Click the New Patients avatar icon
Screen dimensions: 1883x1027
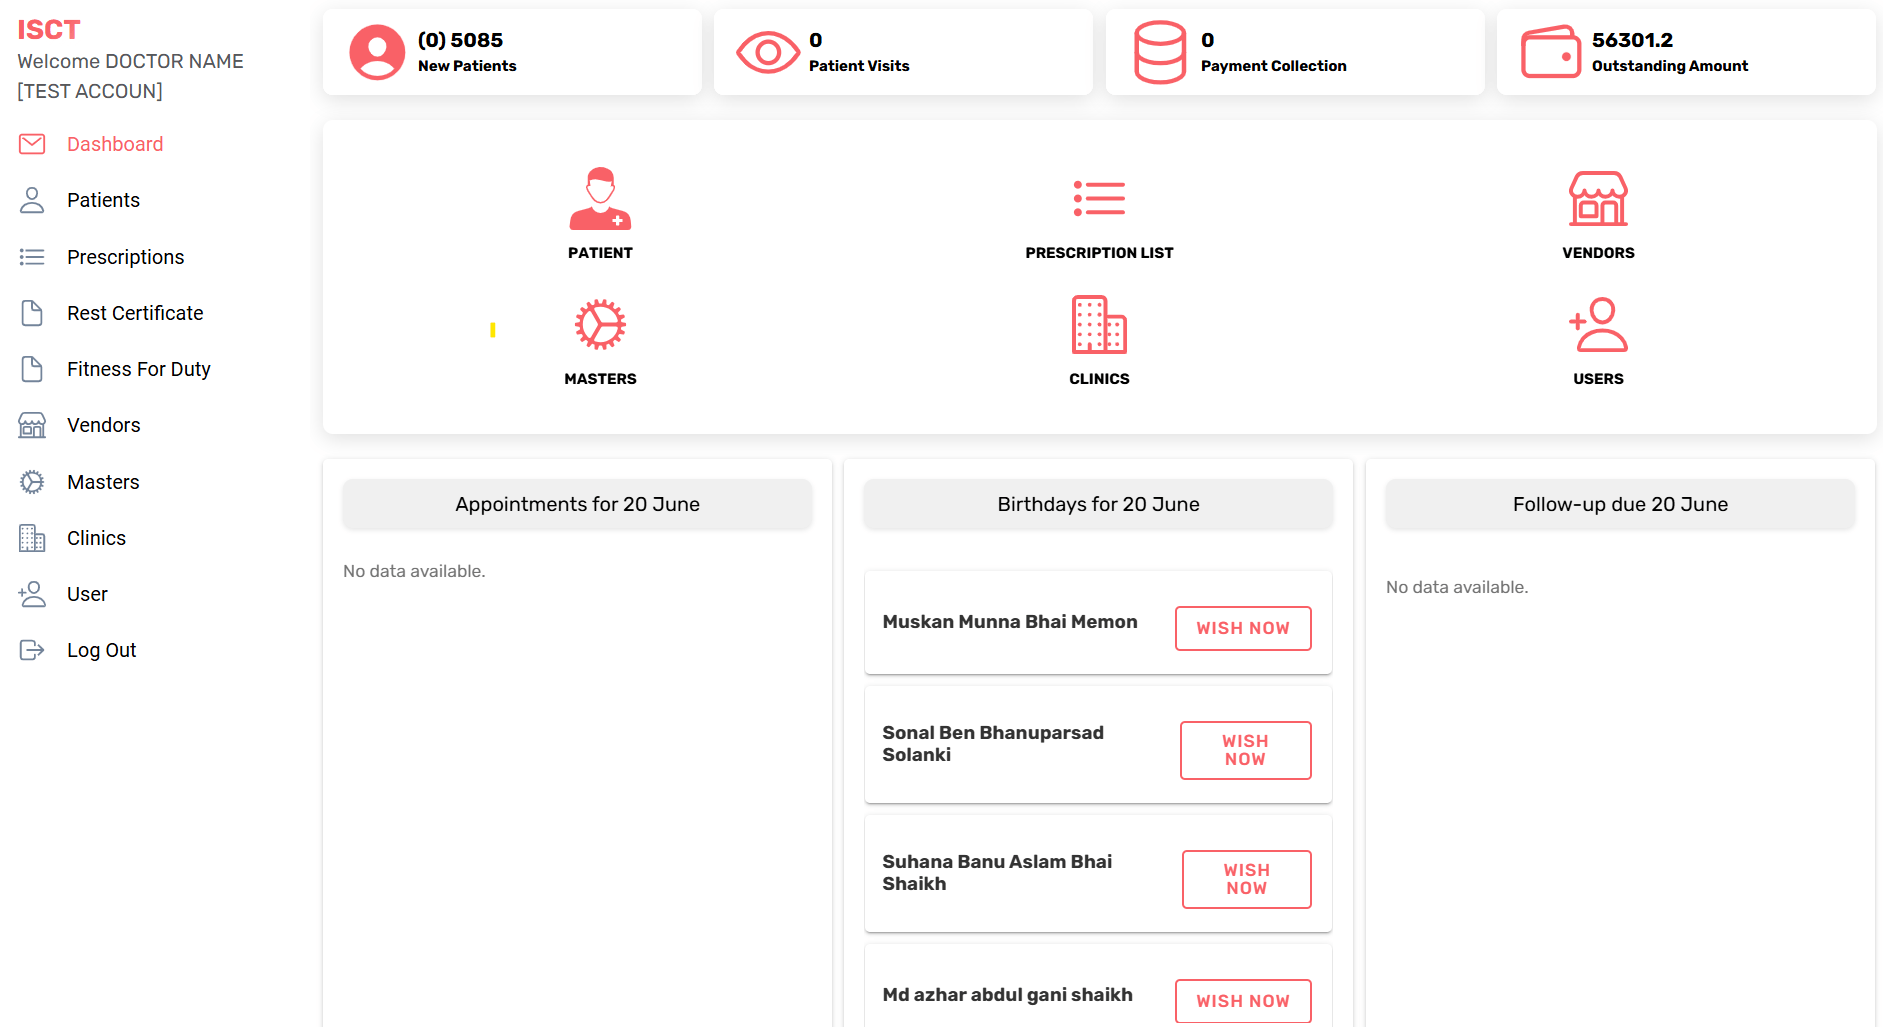pyautogui.click(x=377, y=52)
